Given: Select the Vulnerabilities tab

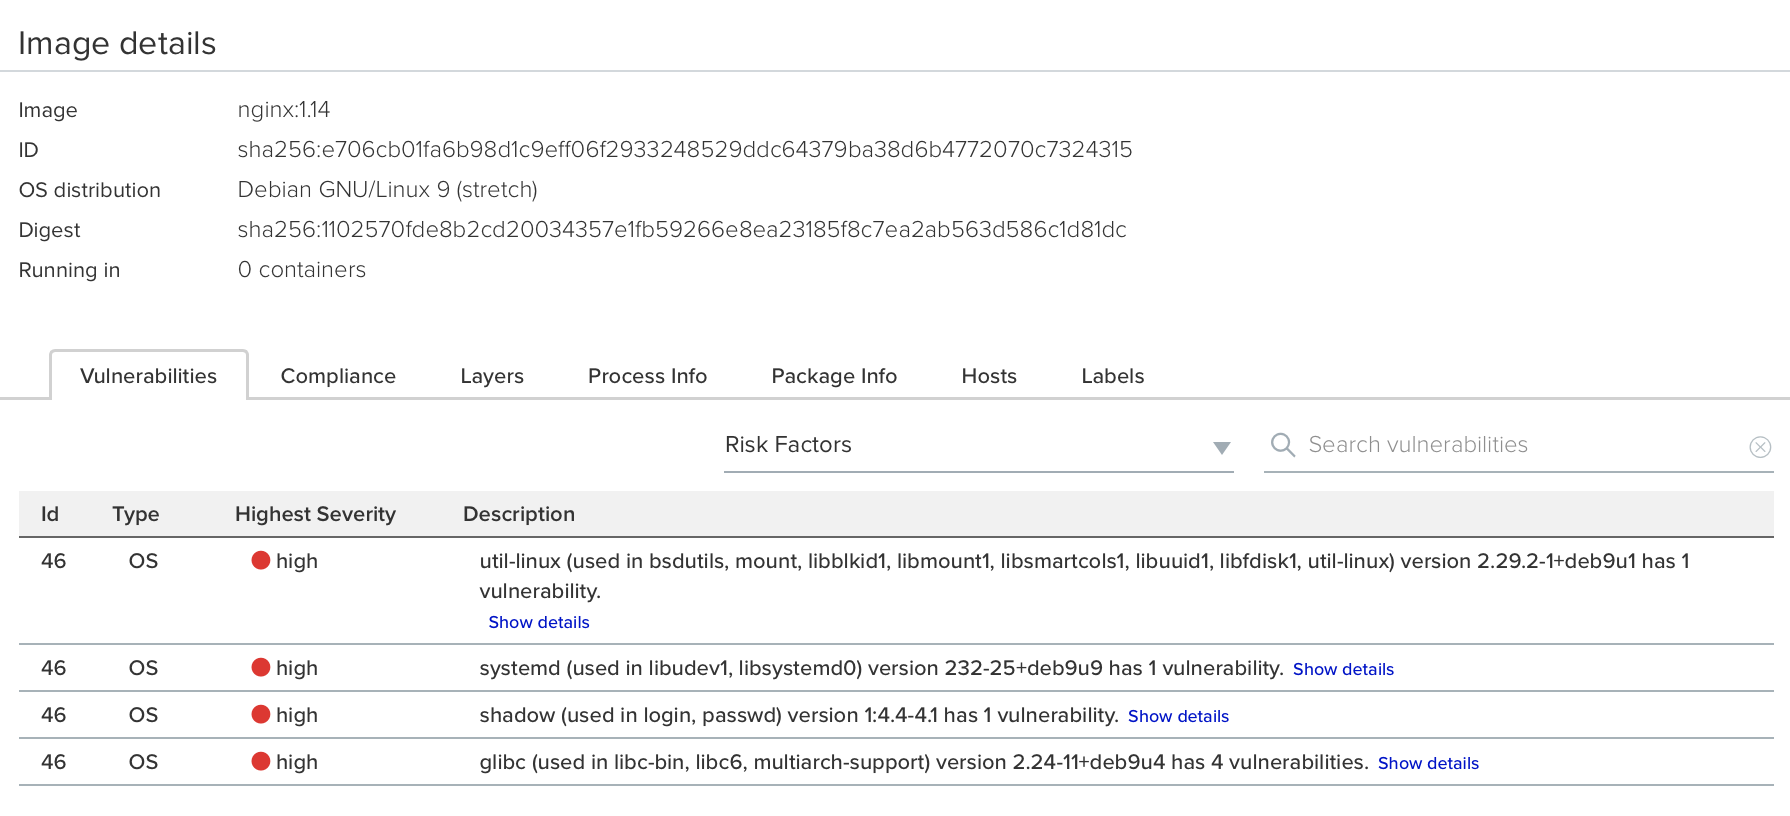Looking at the screenshot, I should pyautogui.click(x=149, y=376).
